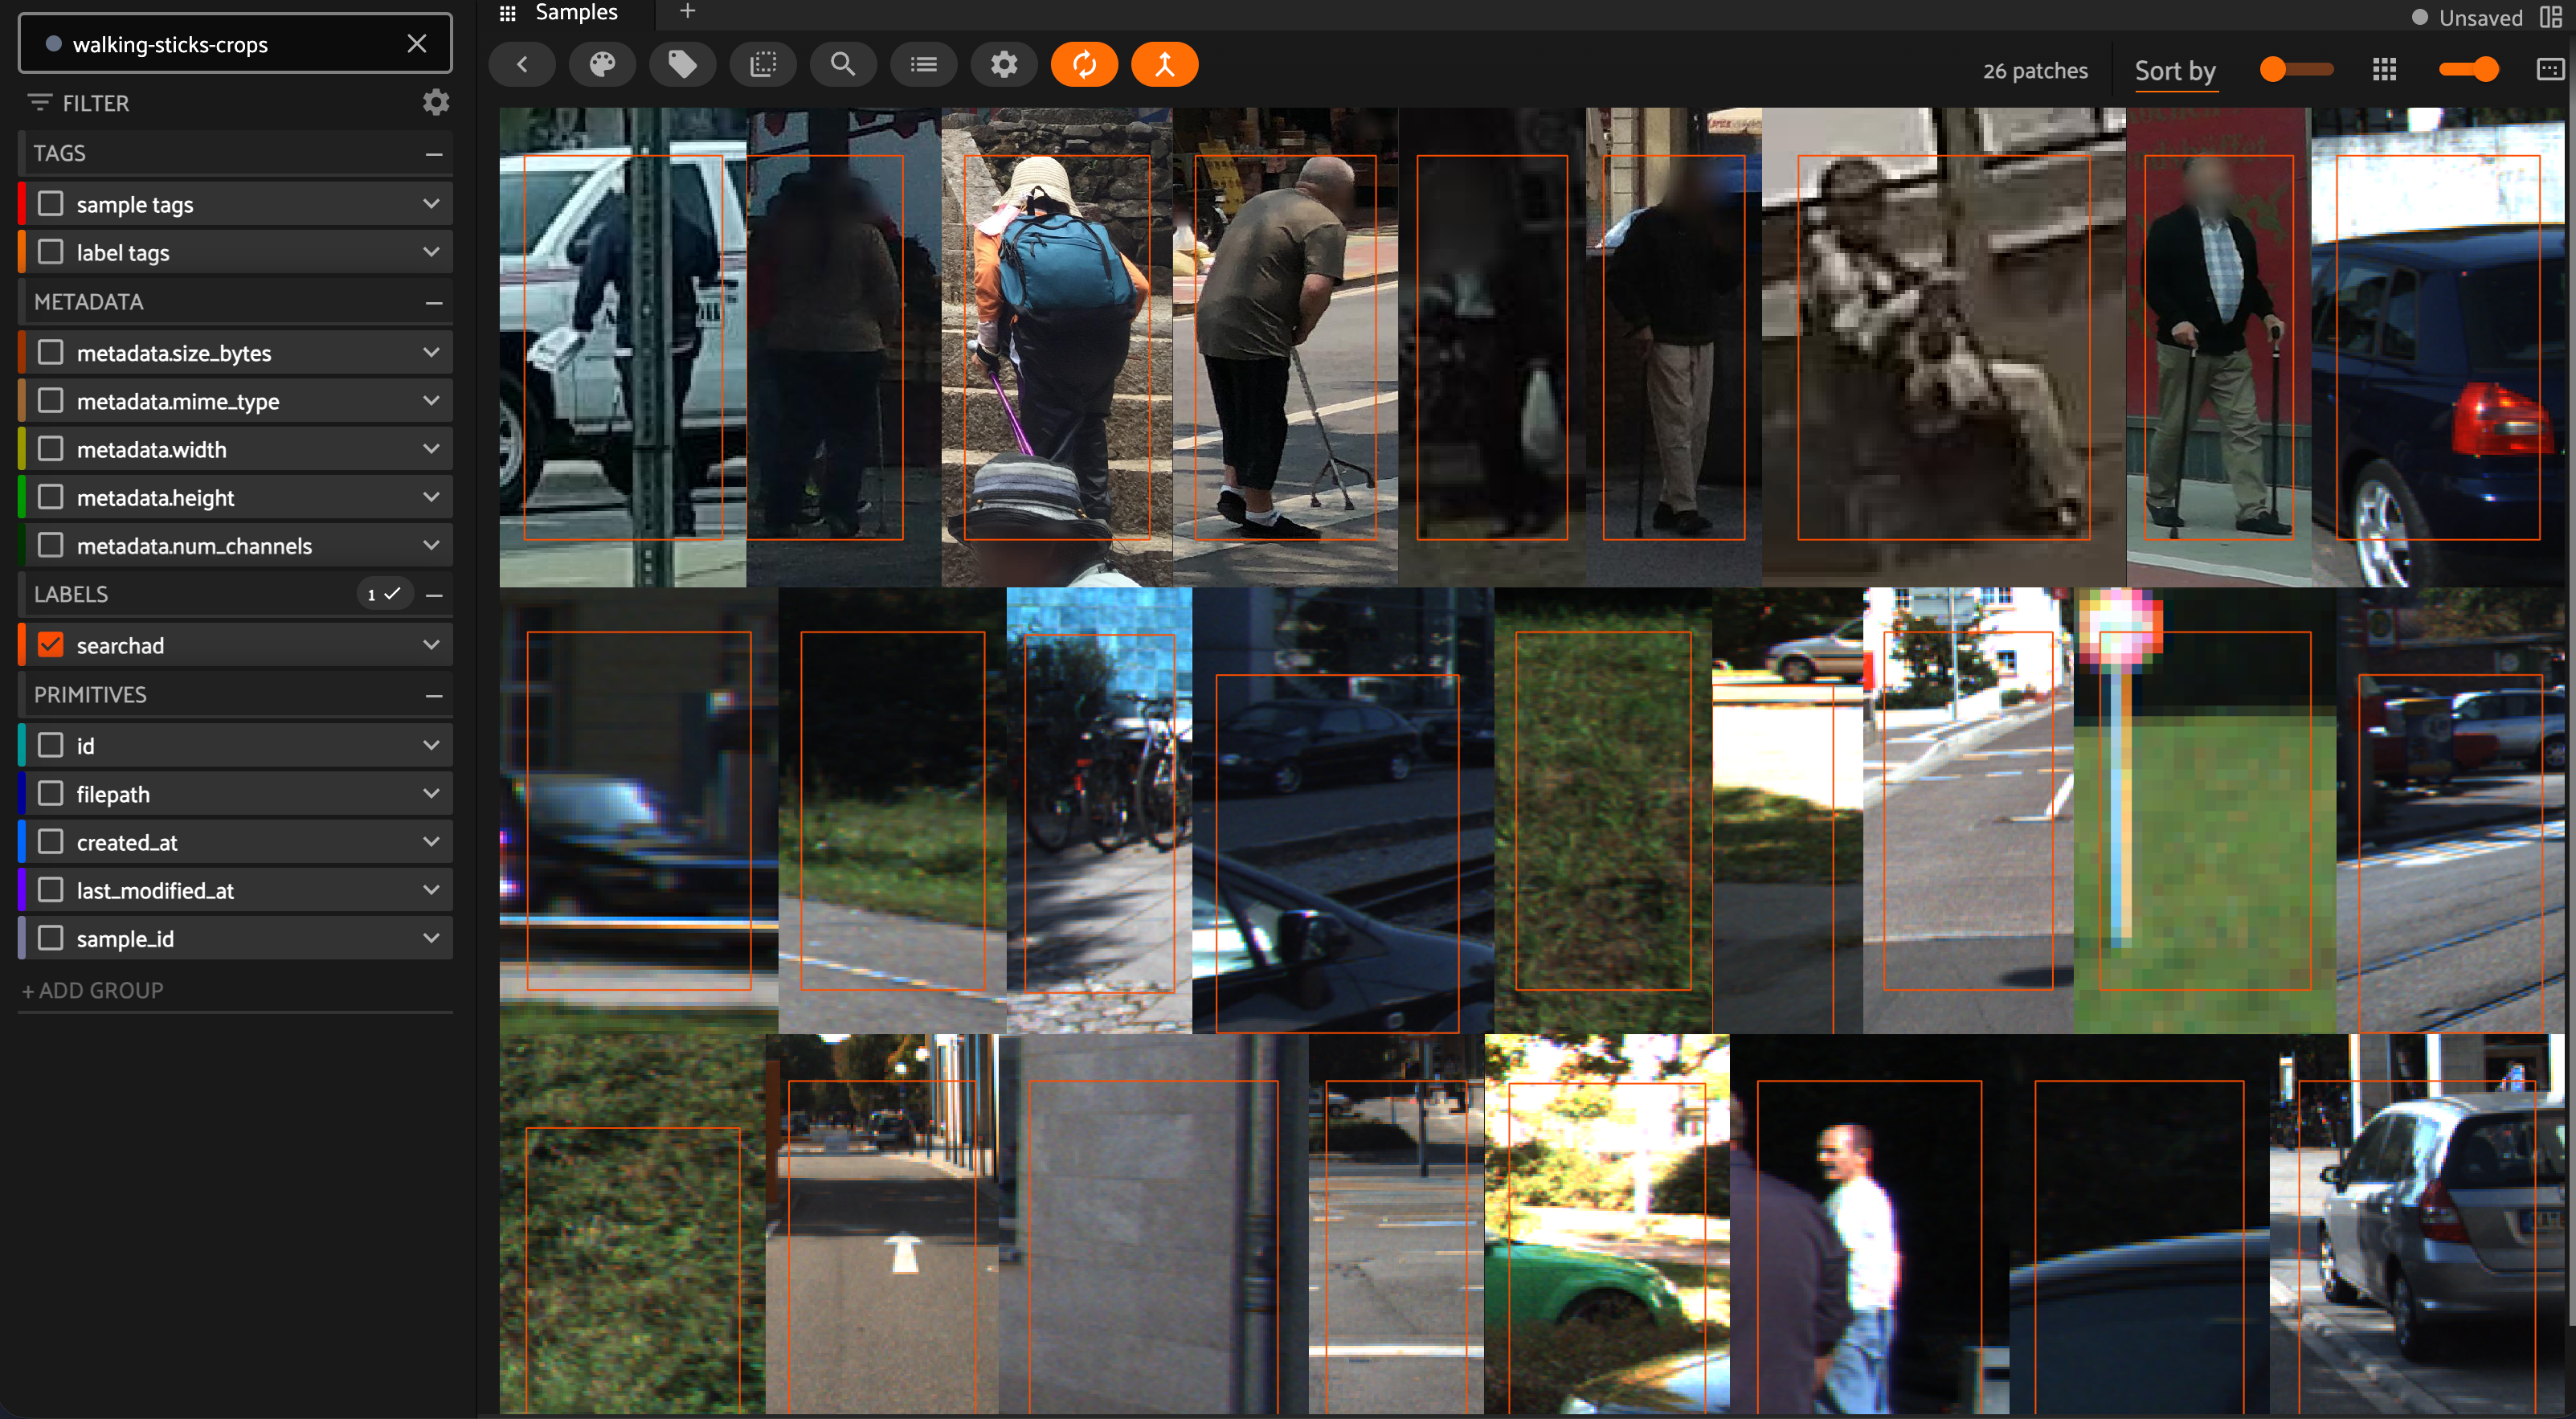The height and width of the screenshot is (1419, 2576).
Task: Open the color scheme palette icon
Action: coord(602,65)
